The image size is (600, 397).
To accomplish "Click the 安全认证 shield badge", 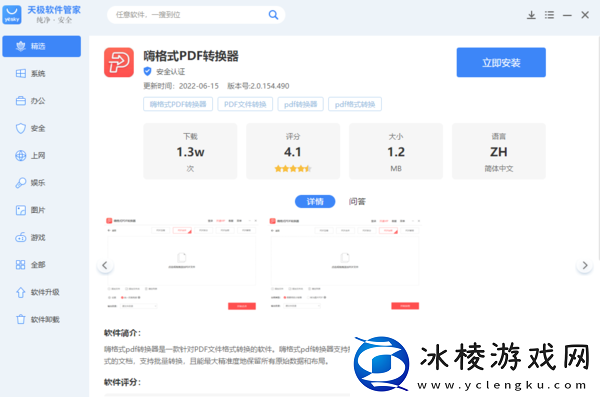I will (x=147, y=72).
